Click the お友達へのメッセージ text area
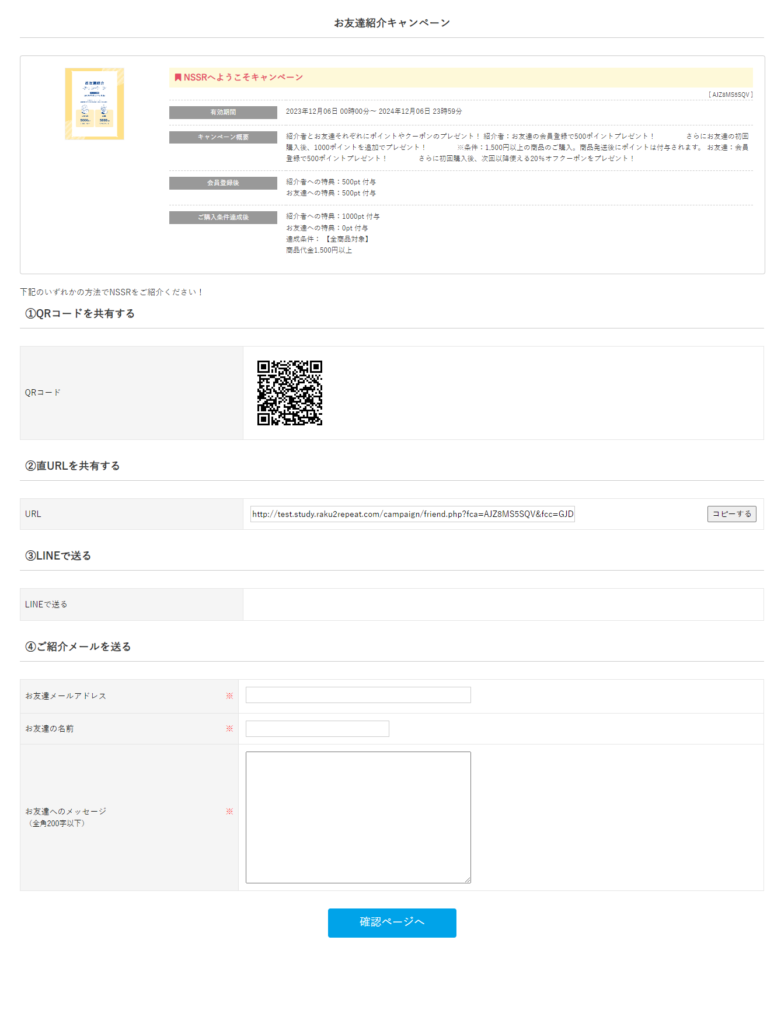The height and width of the screenshot is (1024, 774). pyautogui.click(x=358, y=817)
